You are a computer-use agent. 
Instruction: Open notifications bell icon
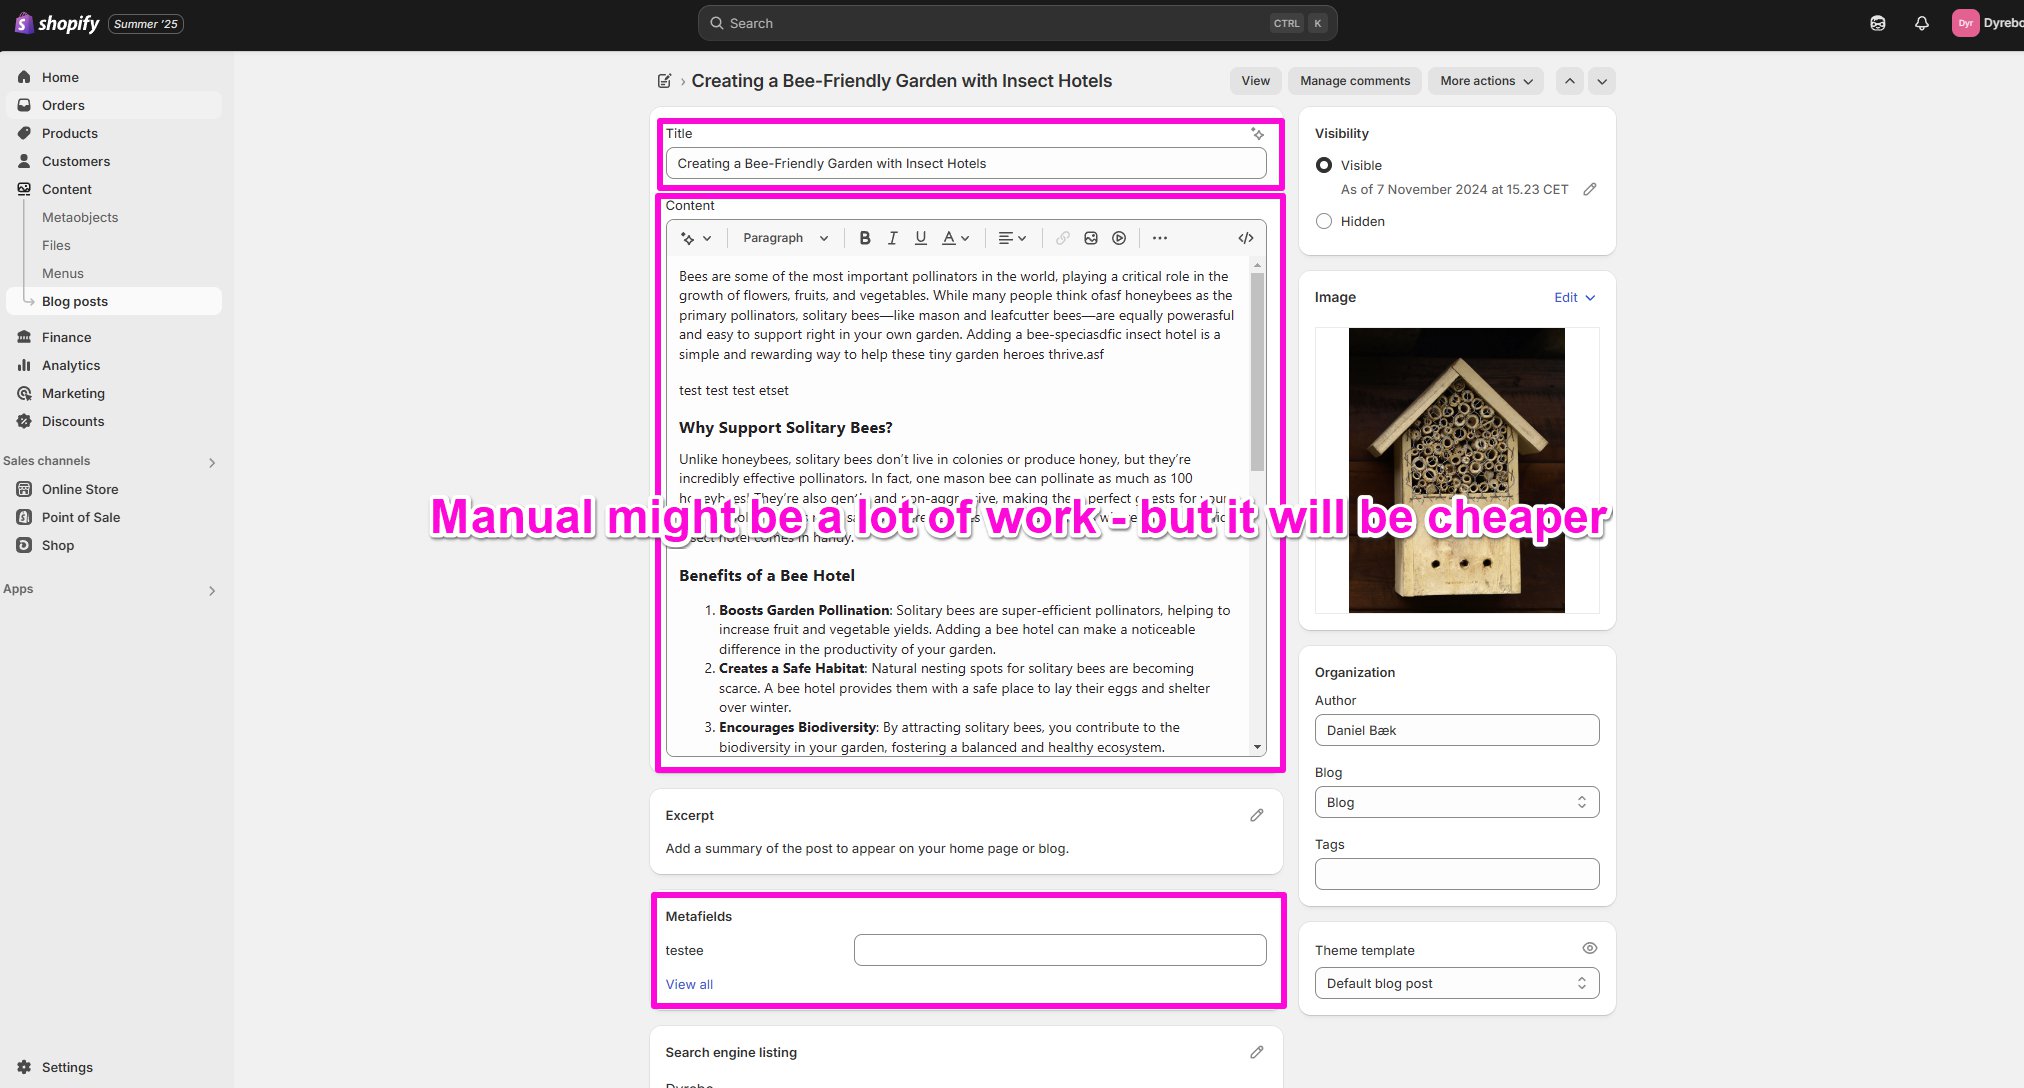pos(1921,23)
